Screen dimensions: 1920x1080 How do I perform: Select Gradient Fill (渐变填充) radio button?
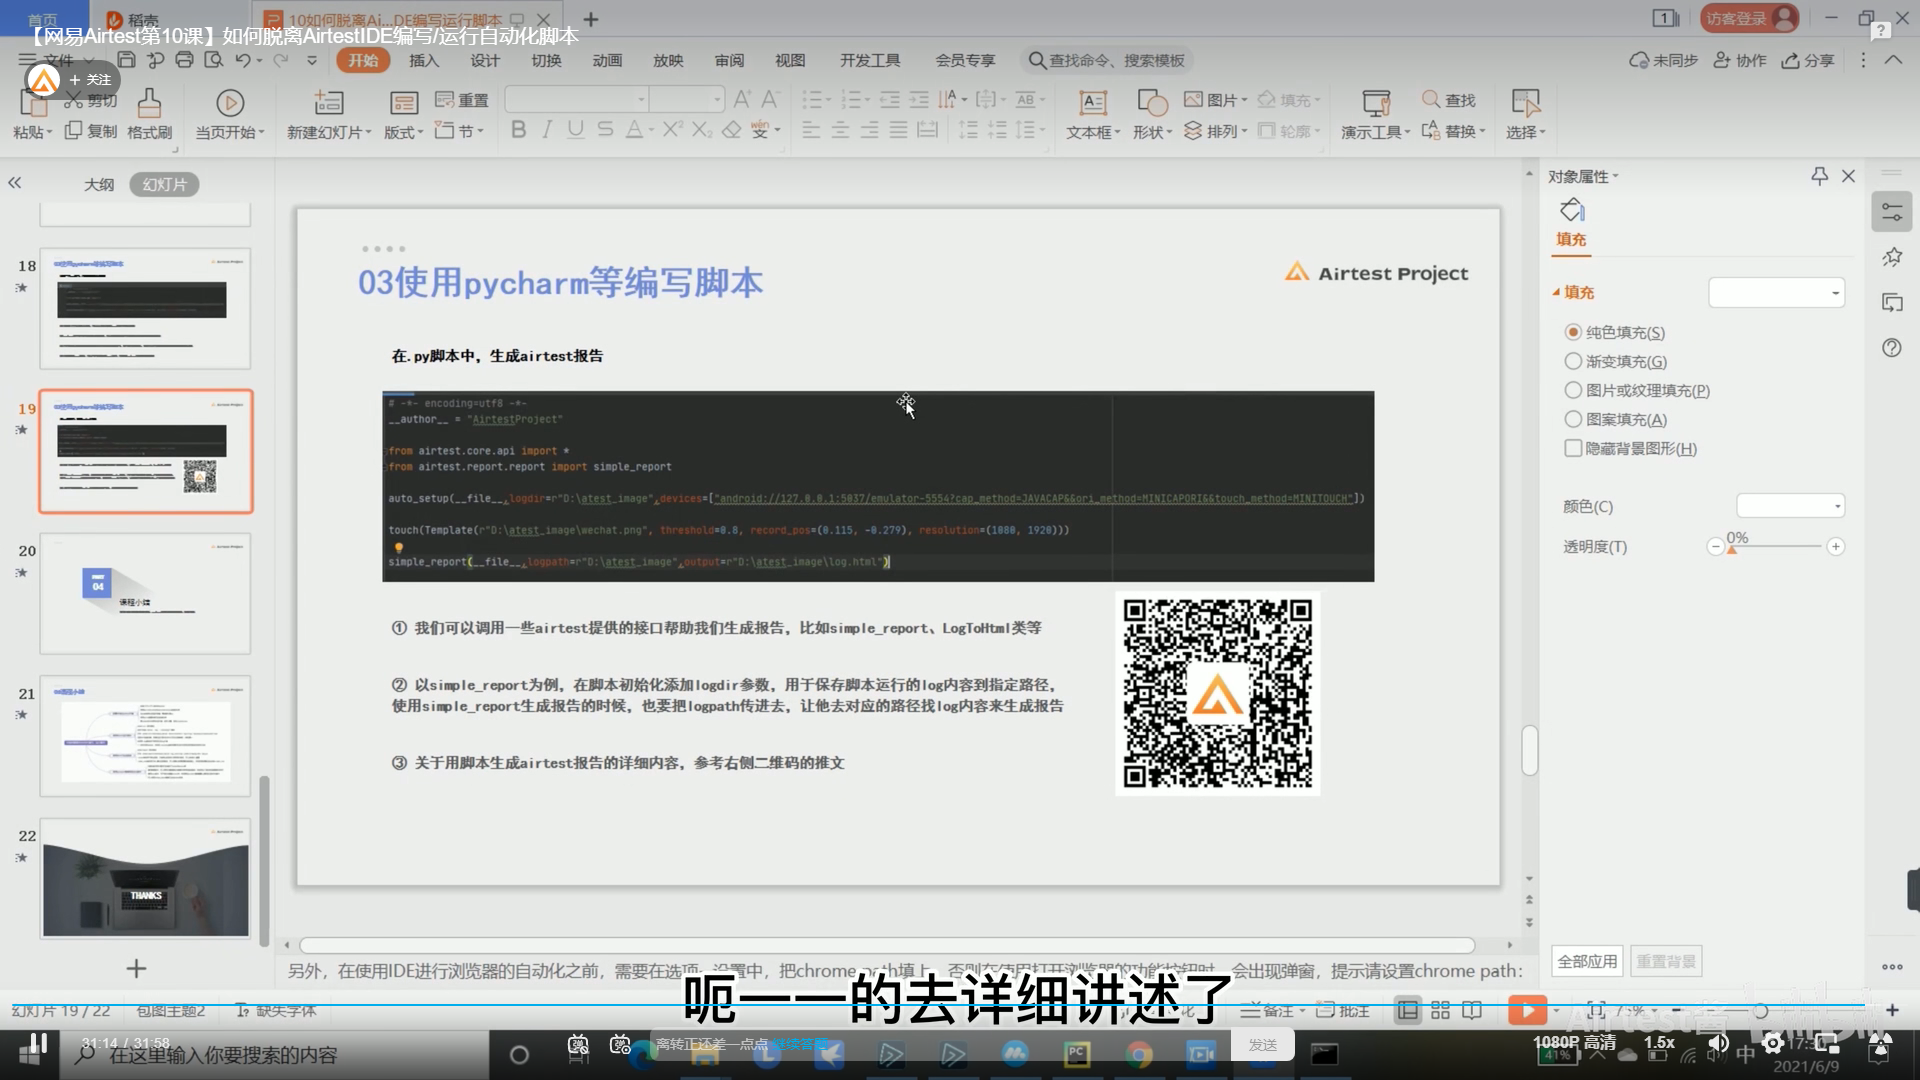pos(1573,361)
